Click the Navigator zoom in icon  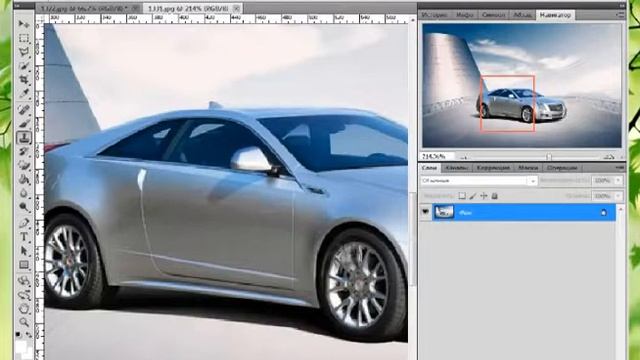coord(609,157)
